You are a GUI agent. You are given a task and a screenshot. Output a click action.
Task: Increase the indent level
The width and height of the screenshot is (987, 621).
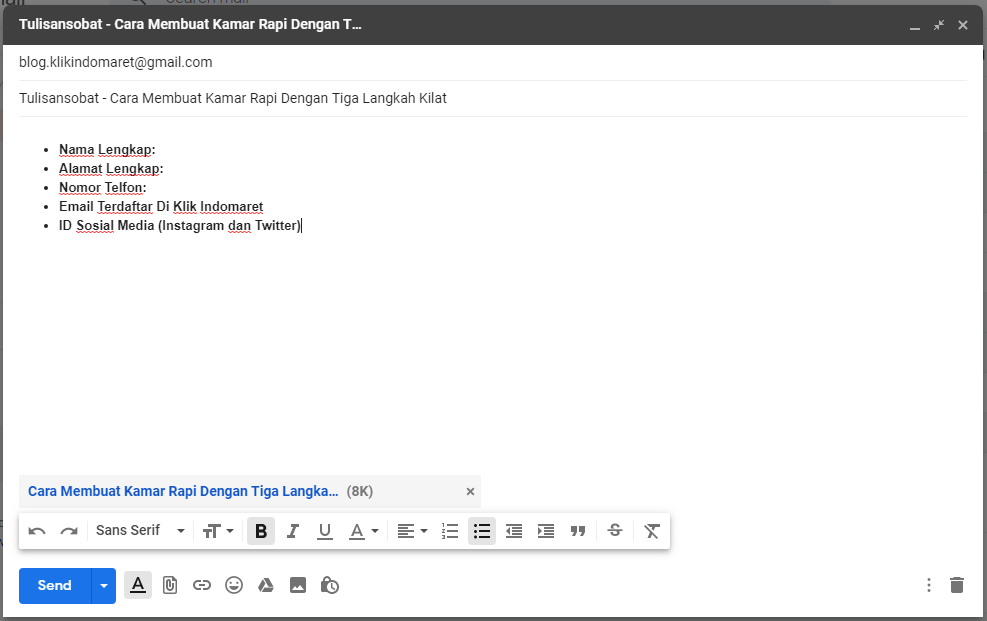[546, 531]
